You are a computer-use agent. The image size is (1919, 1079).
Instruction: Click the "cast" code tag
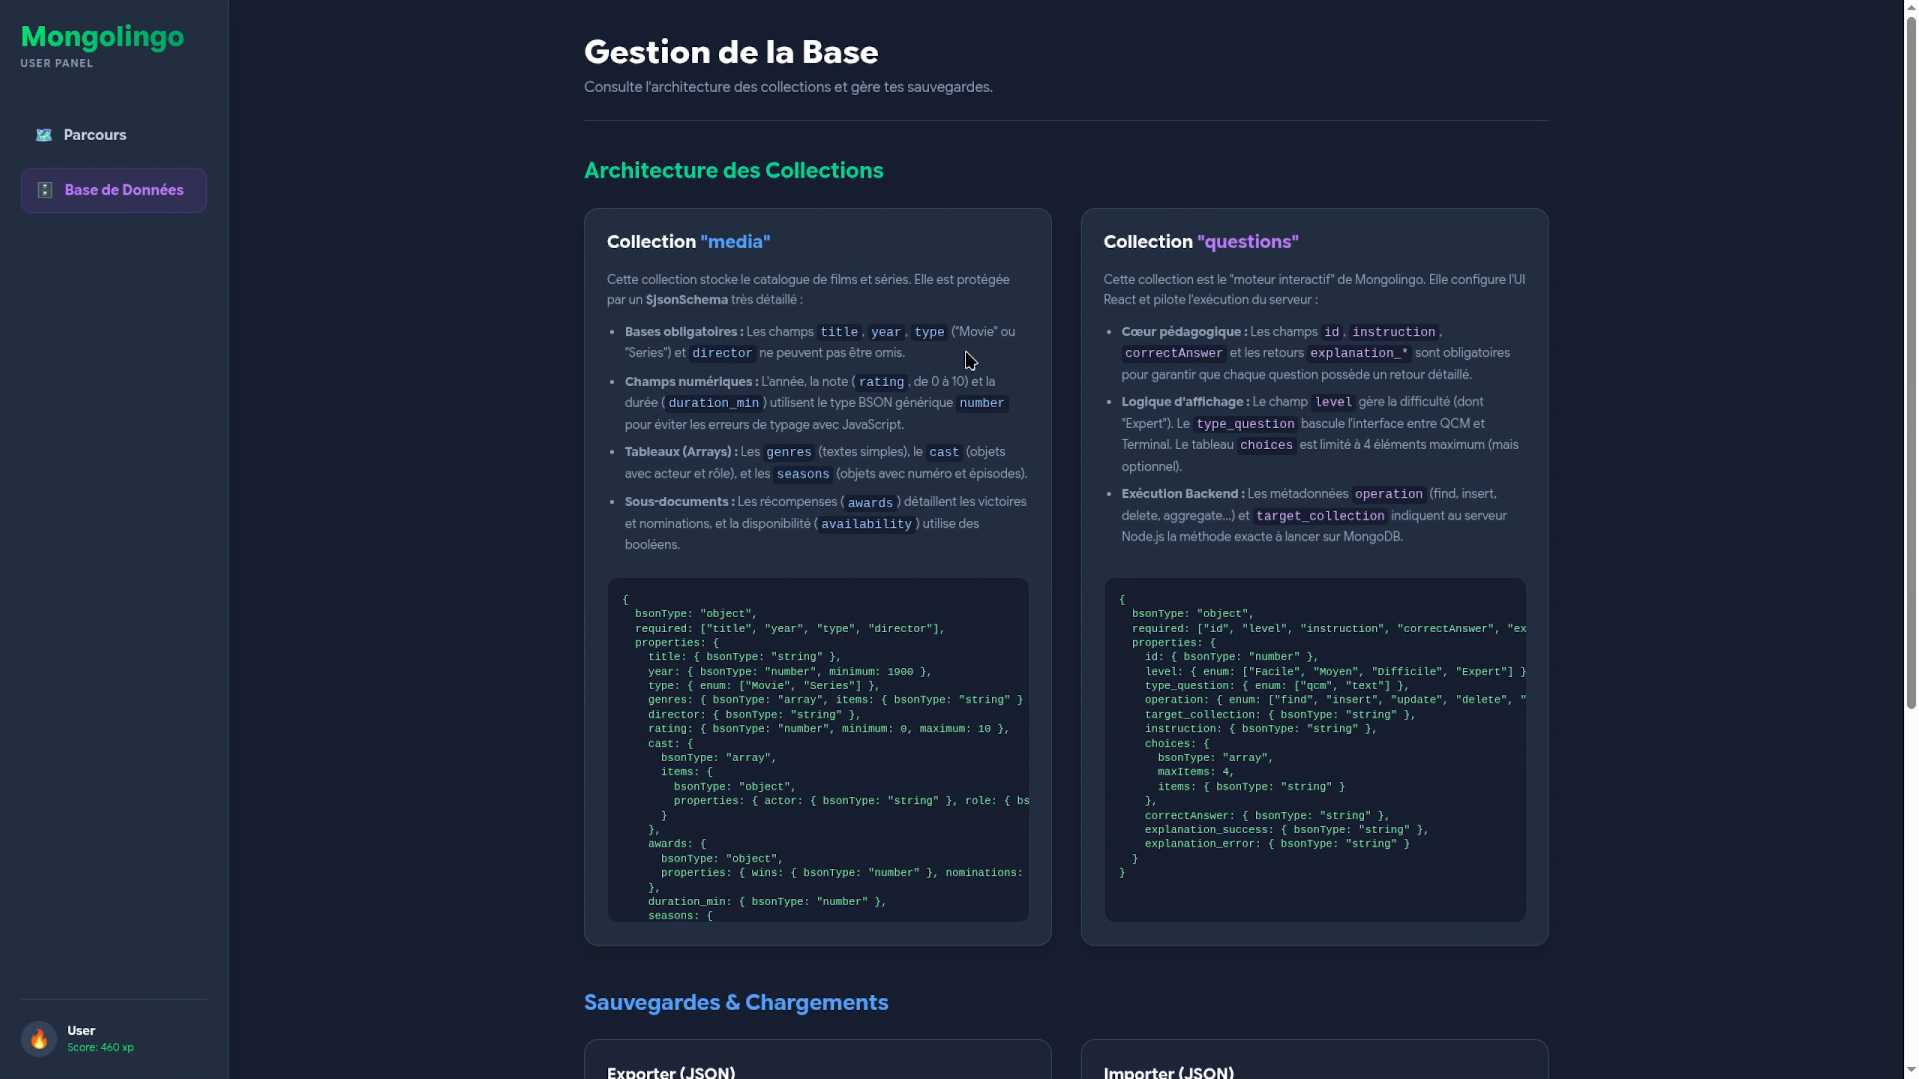pos(943,452)
